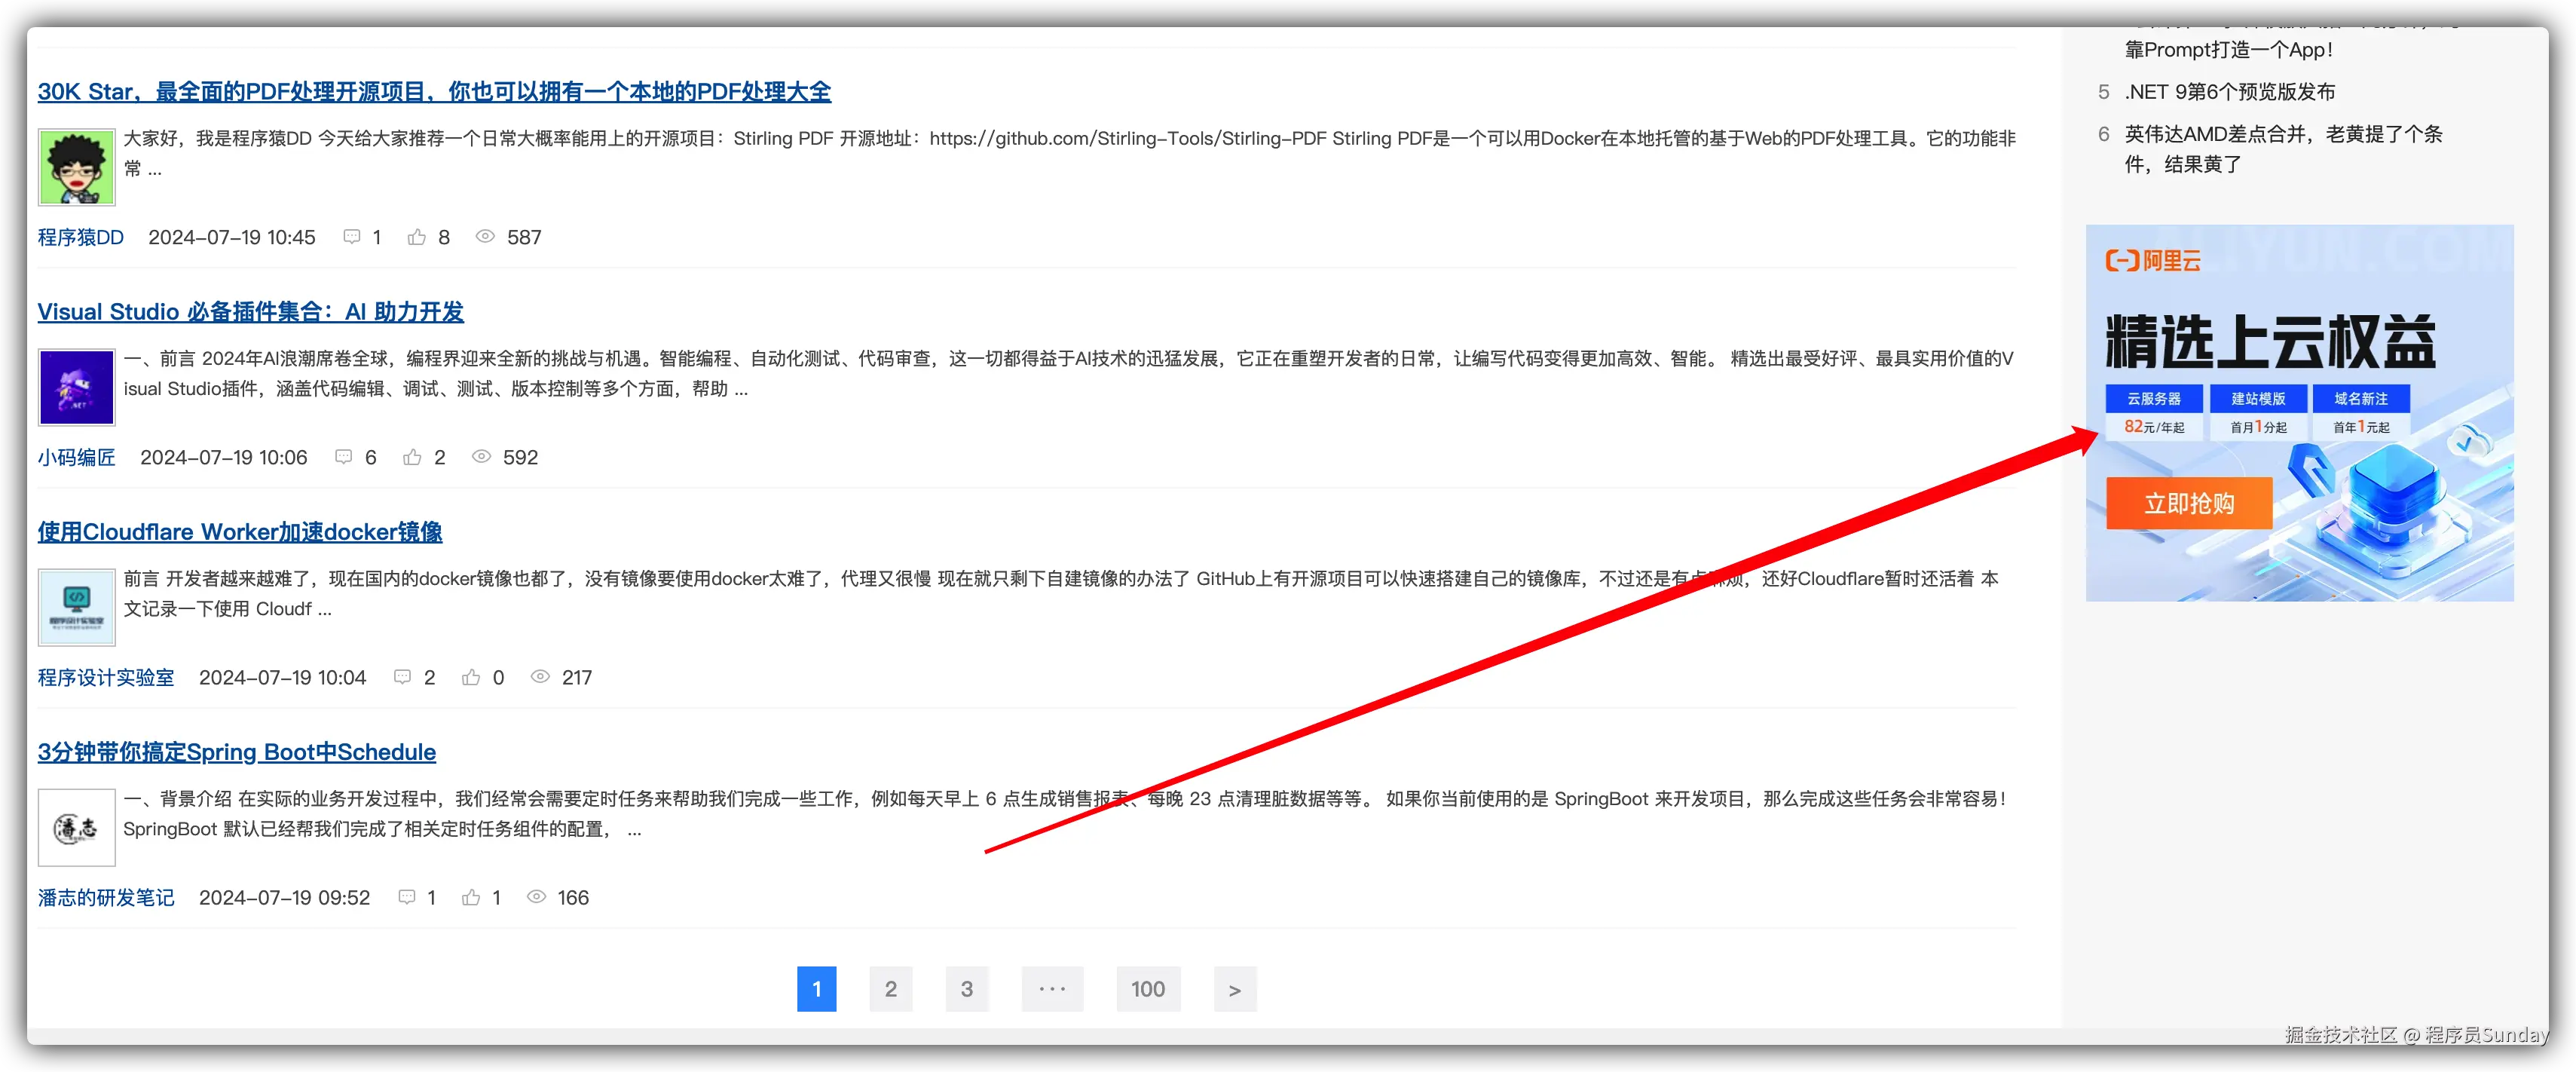Go to next page with arrow button
This screenshot has width=2576, height=1072.
(x=1235, y=989)
